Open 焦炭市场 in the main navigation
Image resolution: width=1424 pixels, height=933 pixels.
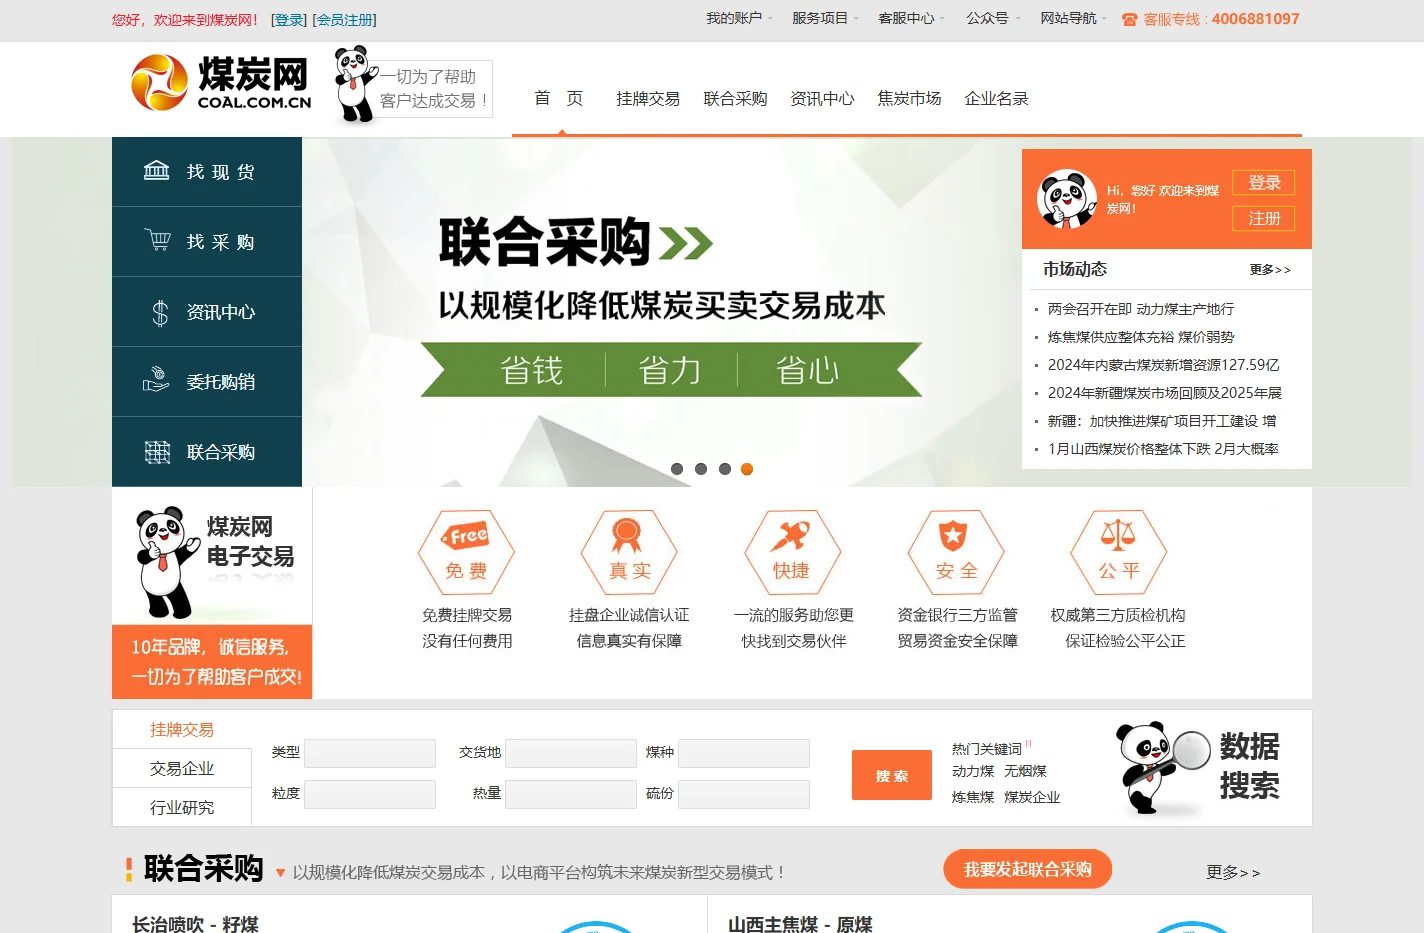click(909, 98)
